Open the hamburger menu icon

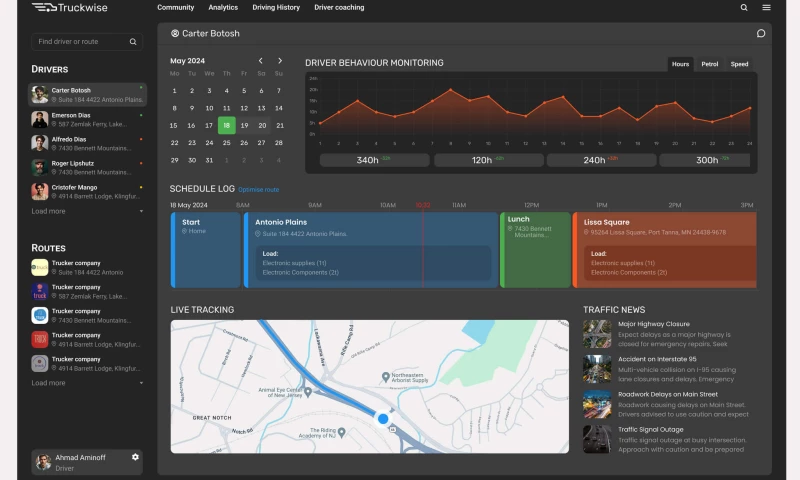click(x=766, y=7)
